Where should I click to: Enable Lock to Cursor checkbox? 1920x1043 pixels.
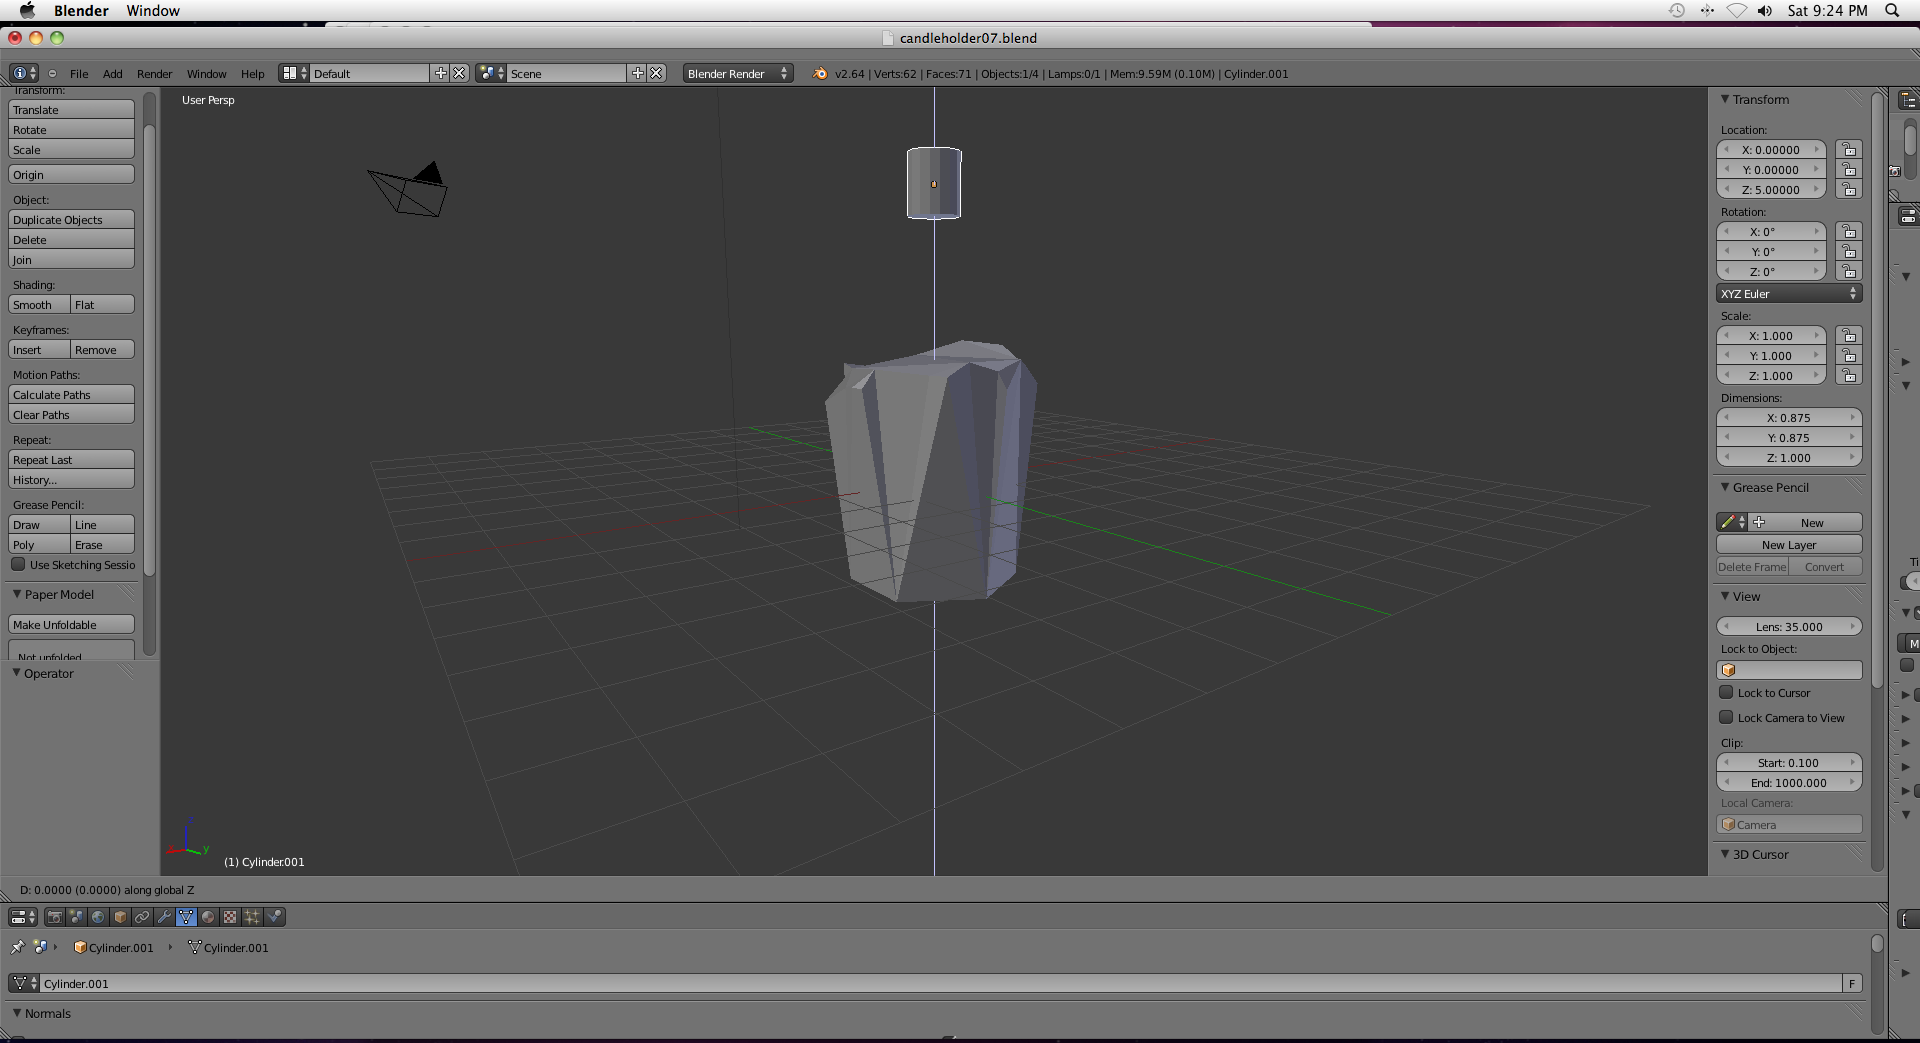pos(1726,692)
